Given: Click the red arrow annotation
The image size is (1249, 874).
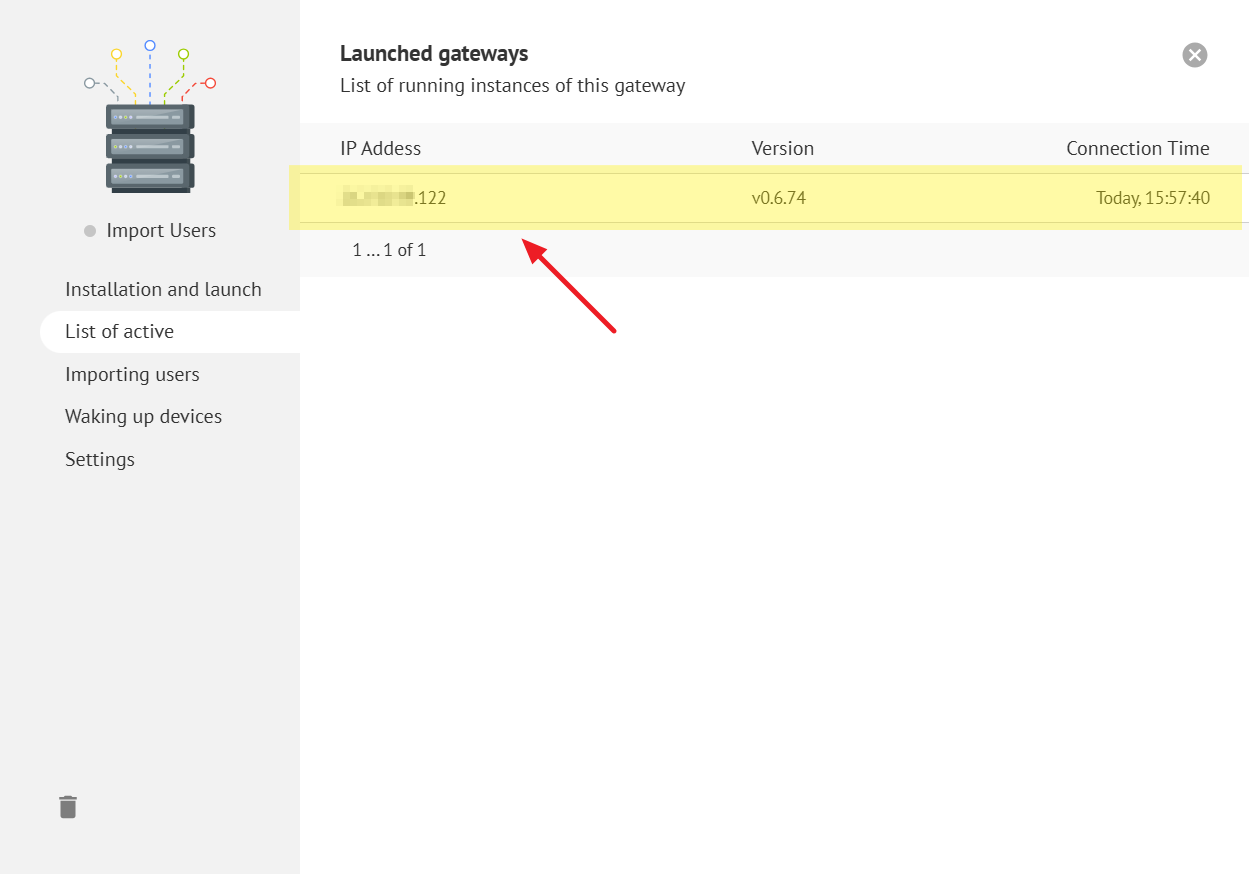Looking at the screenshot, I should click(x=570, y=288).
